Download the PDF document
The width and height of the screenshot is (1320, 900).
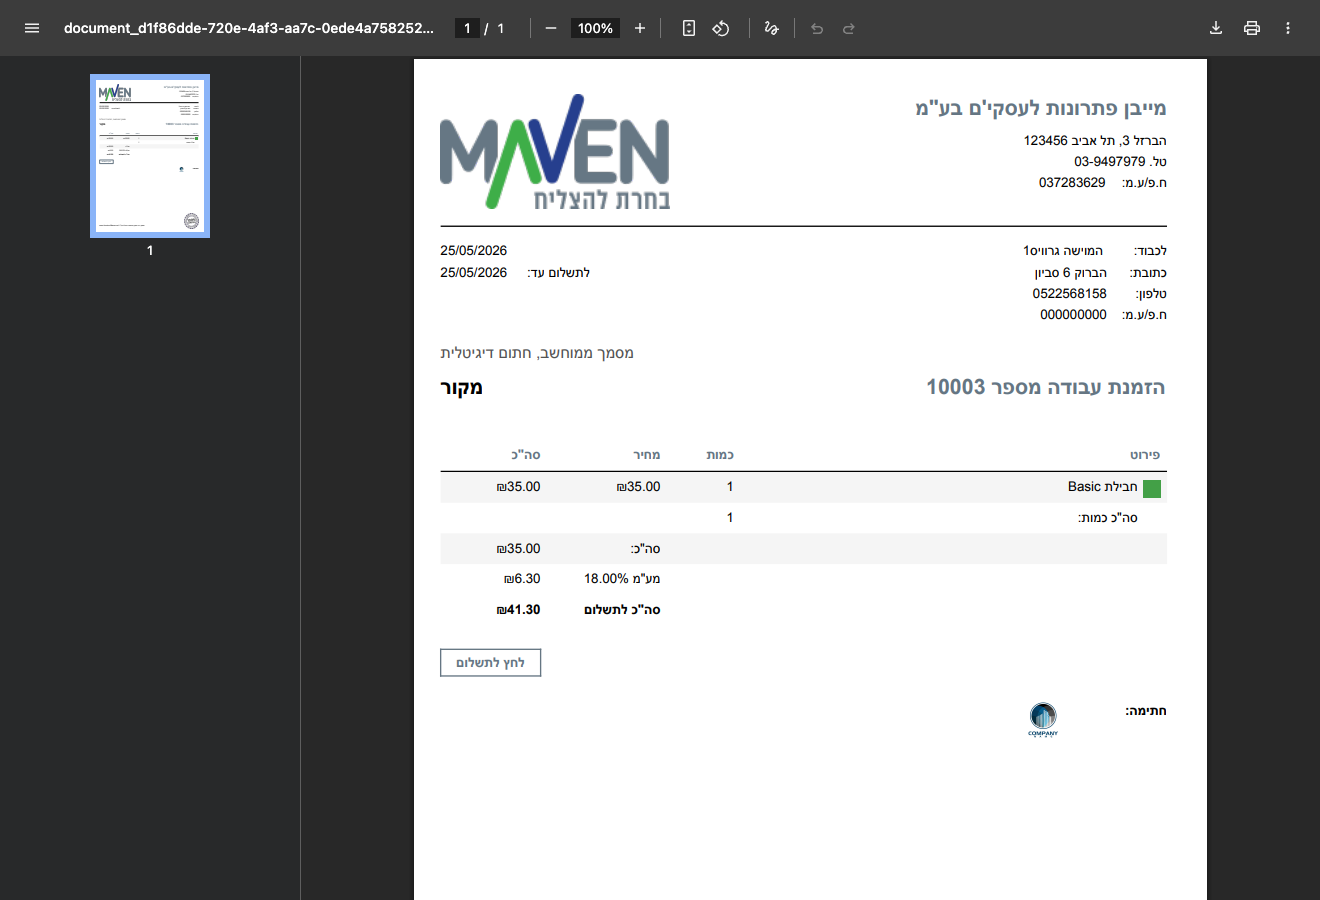tap(1216, 28)
